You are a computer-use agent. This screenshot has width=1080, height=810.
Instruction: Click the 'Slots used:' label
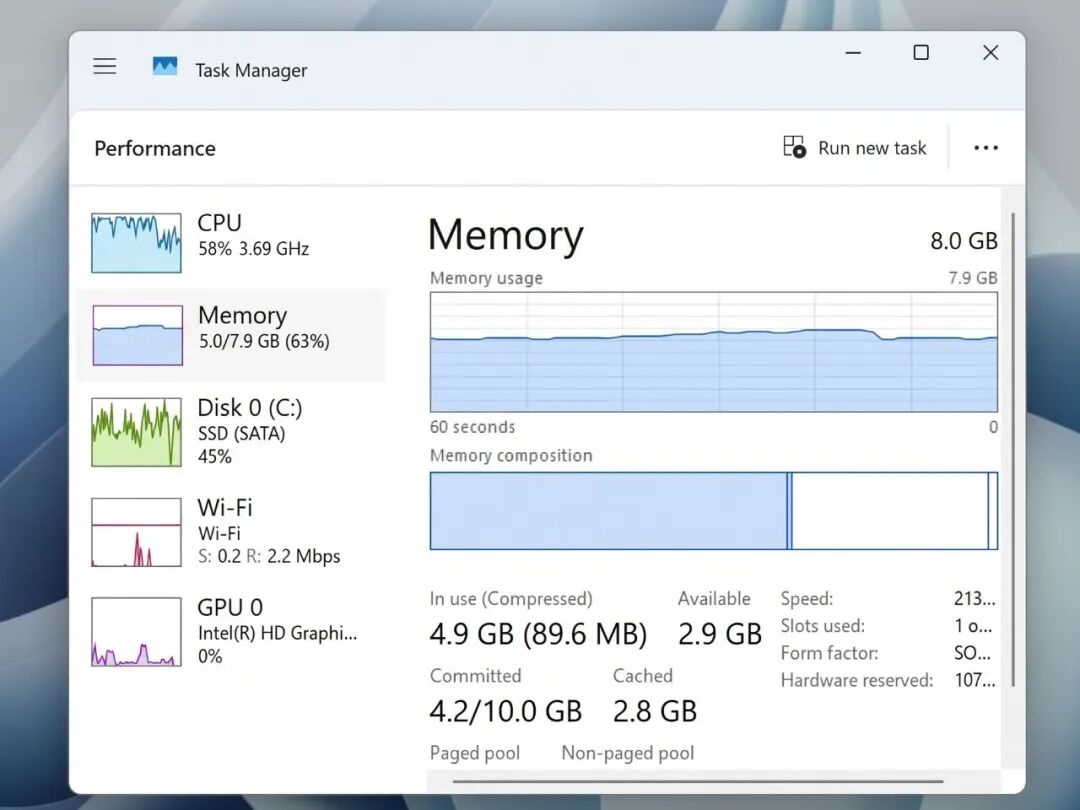[822, 625]
